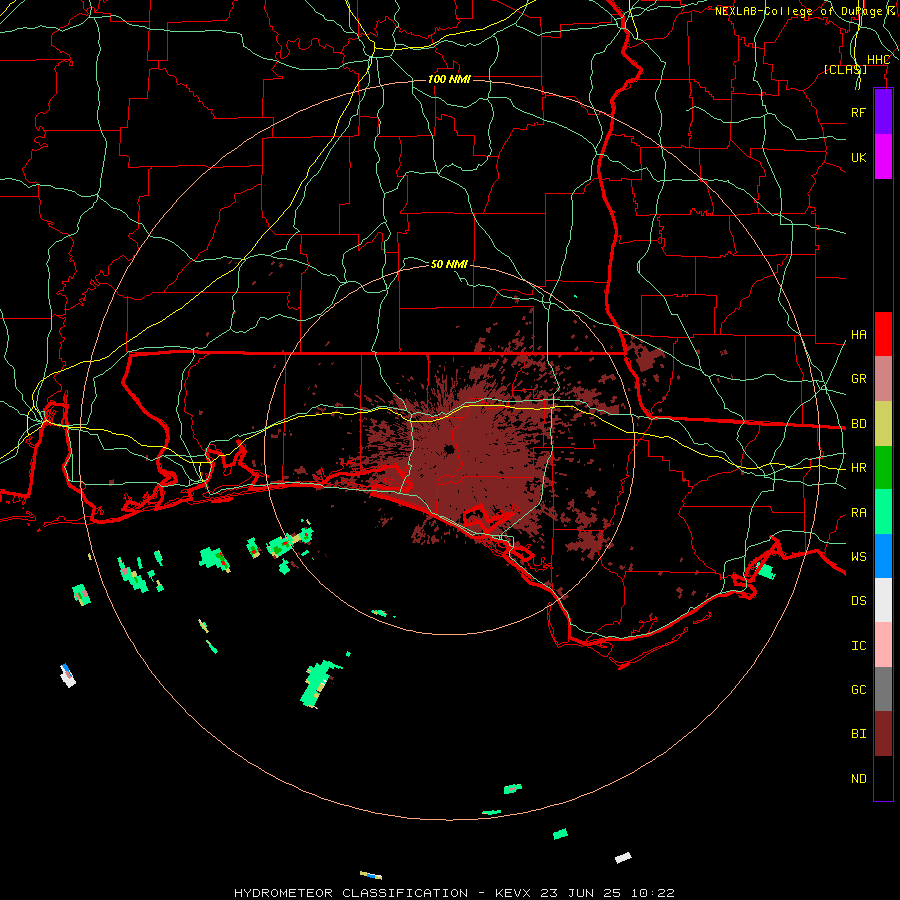This screenshot has width=900, height=900.
Task: Click the 'HR' legend label
Action: coord(858,468)
